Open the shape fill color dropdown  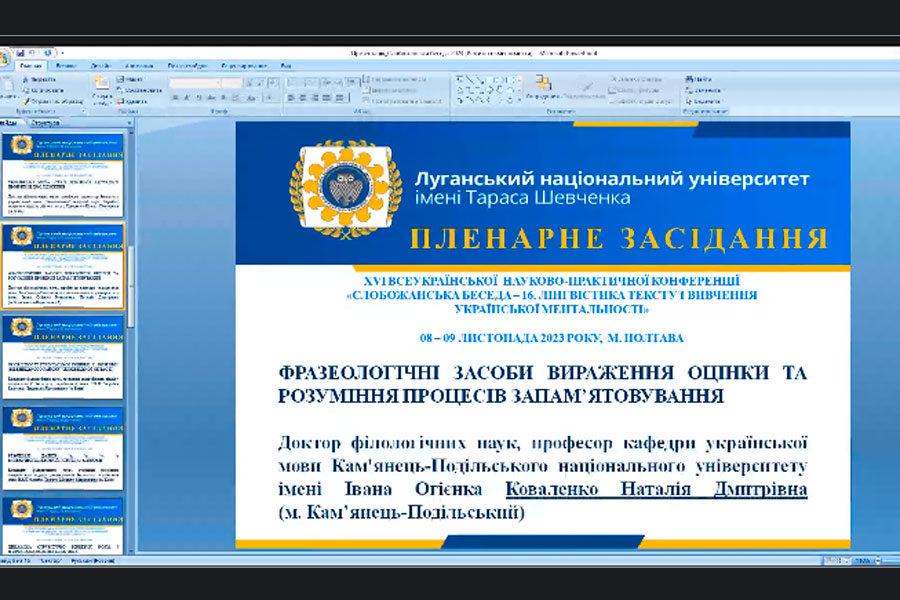636,79
